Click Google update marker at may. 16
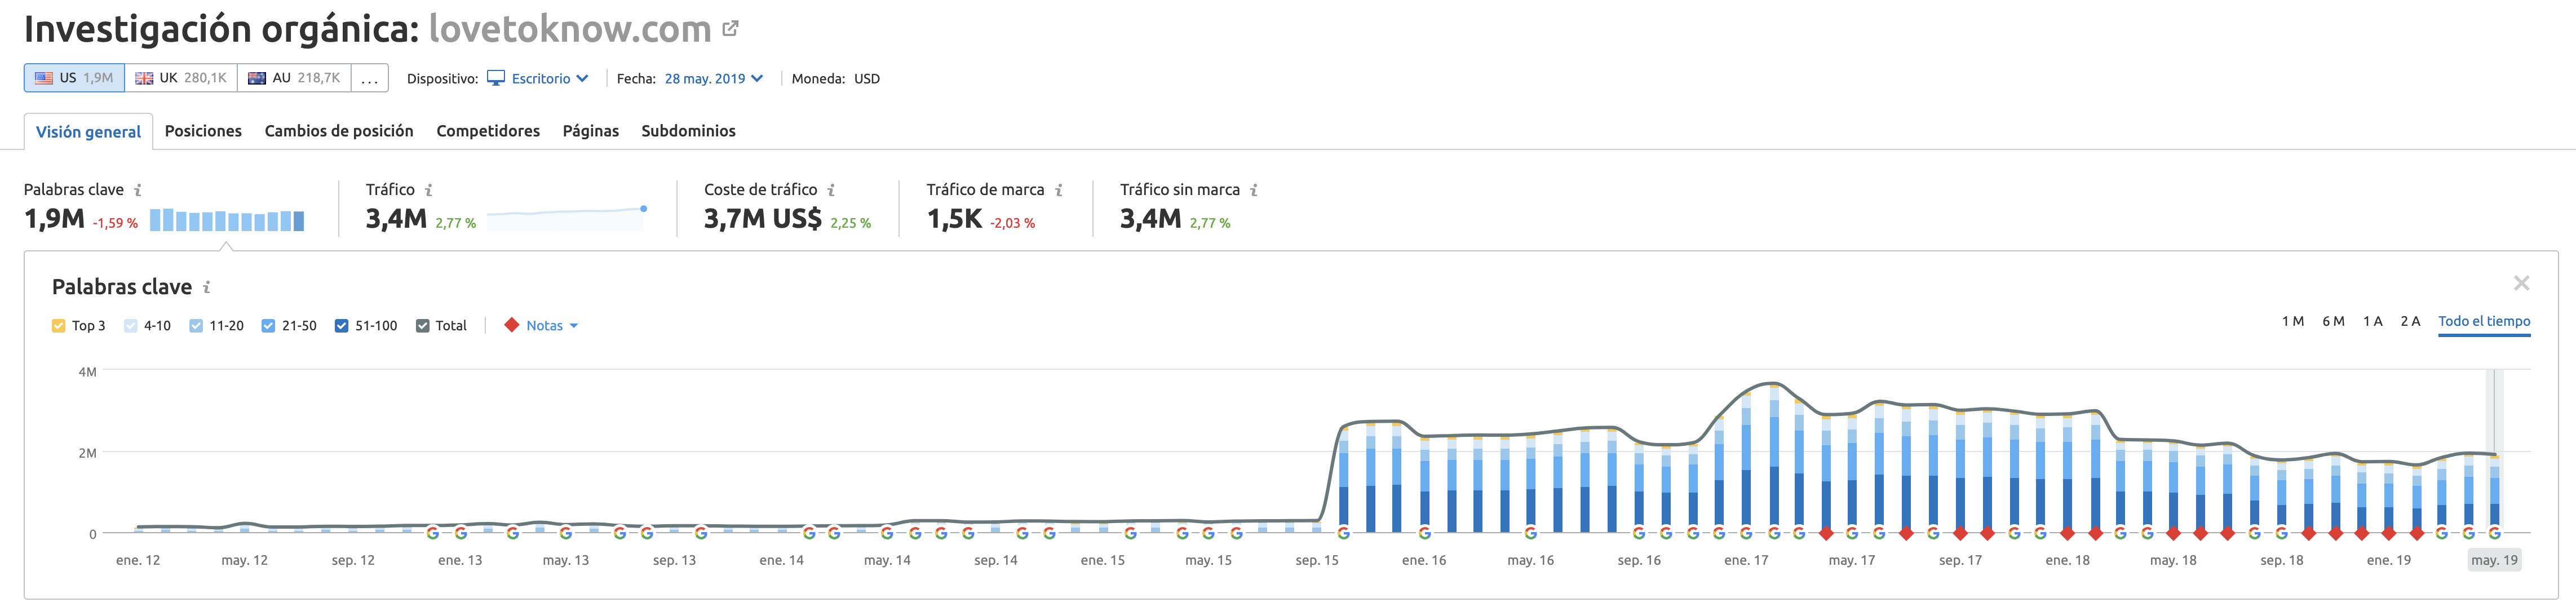 (1531, 533)
